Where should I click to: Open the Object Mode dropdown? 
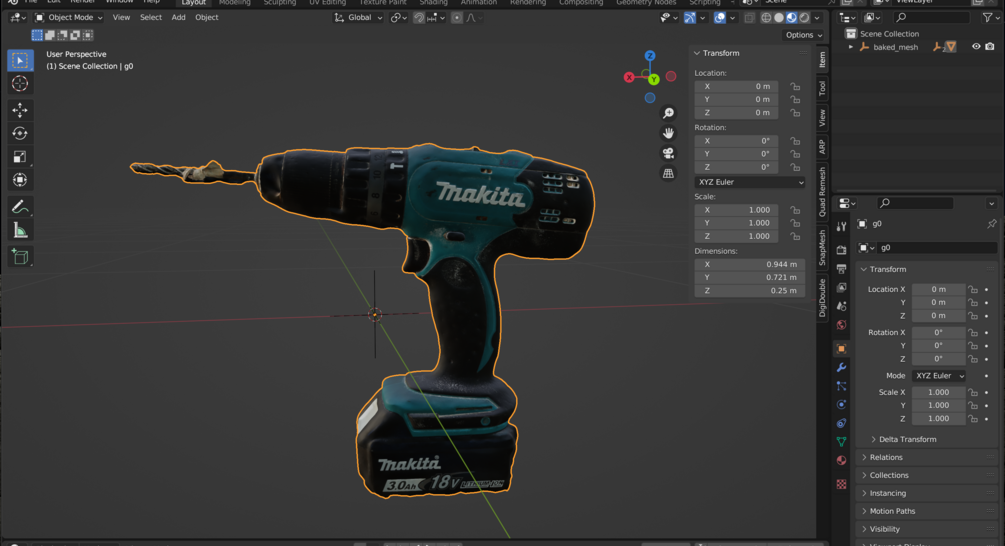(x=69, y=18)
